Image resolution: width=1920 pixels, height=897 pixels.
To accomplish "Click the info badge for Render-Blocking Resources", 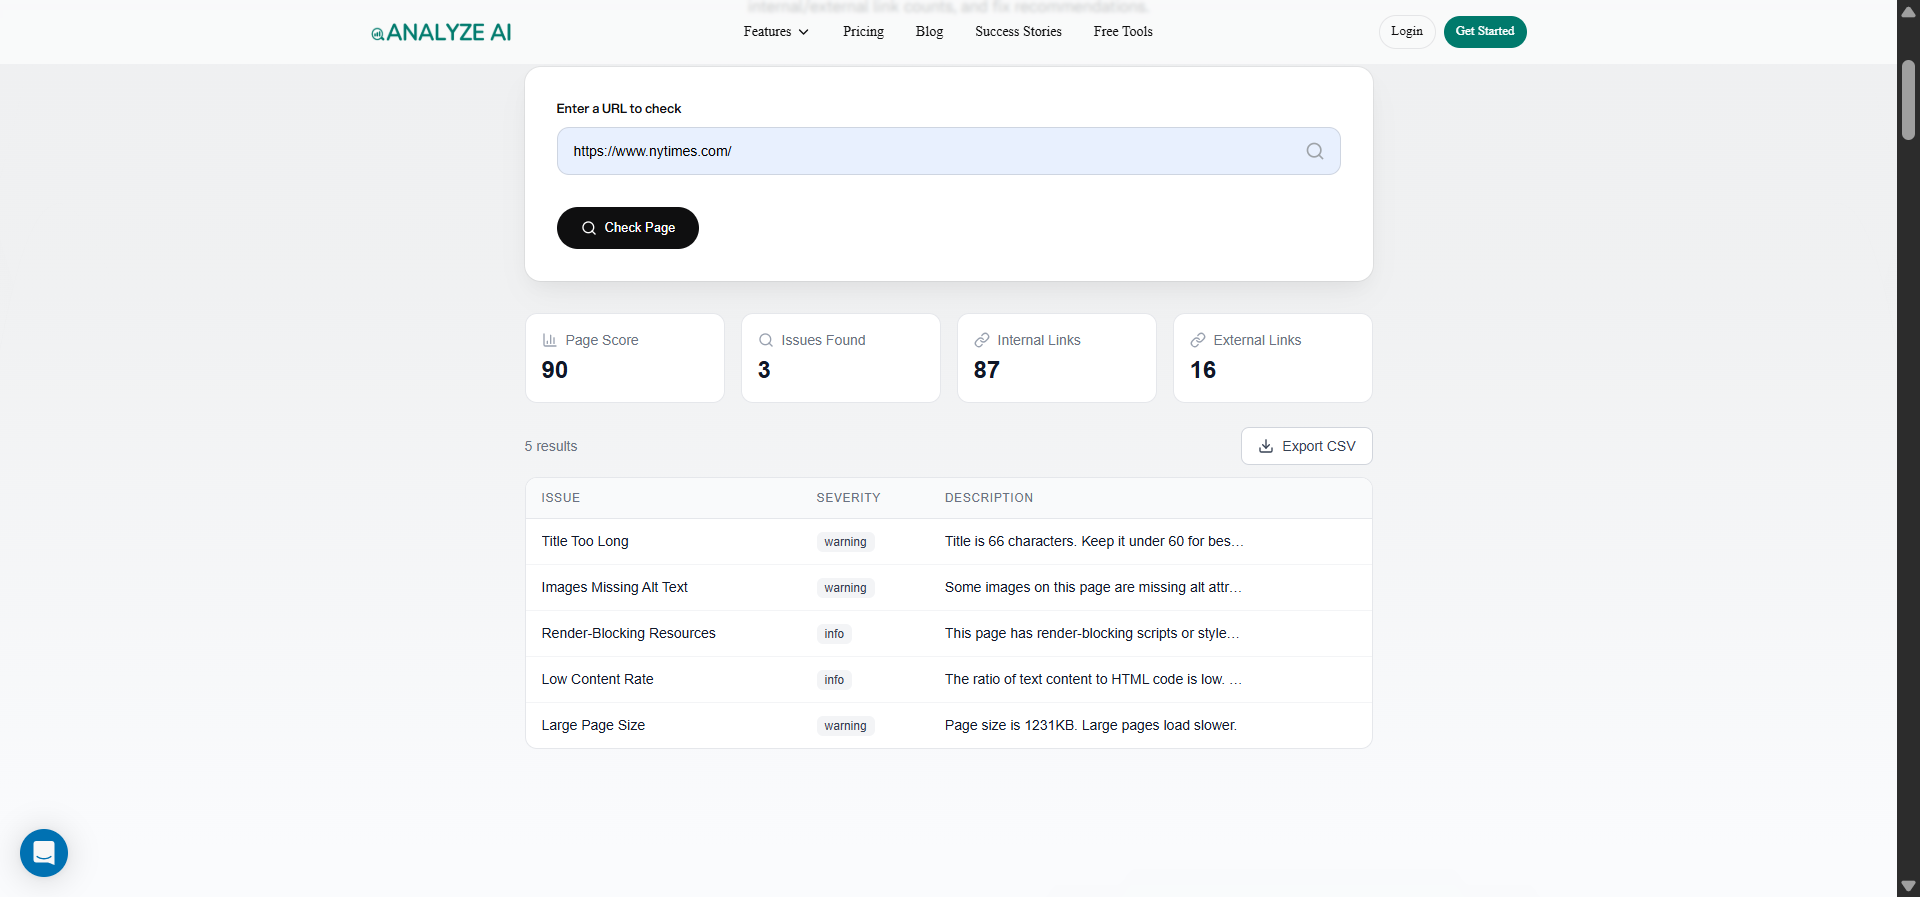I will coord(834,634).
